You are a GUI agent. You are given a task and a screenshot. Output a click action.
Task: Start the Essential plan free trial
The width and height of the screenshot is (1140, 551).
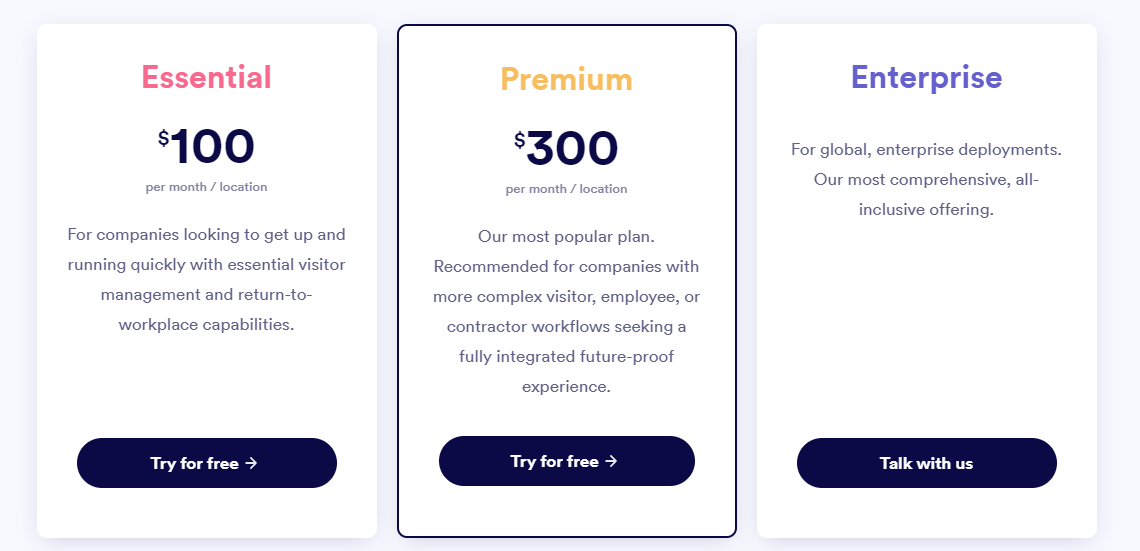point(206,463)
